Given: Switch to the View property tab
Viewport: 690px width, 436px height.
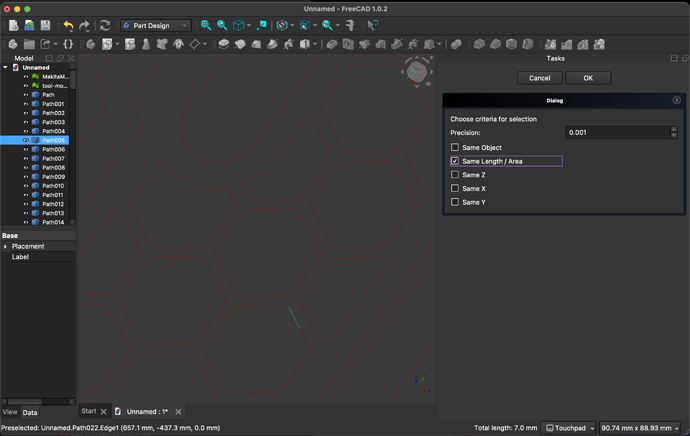Looking at the screenshot, I should click(10, 412).
